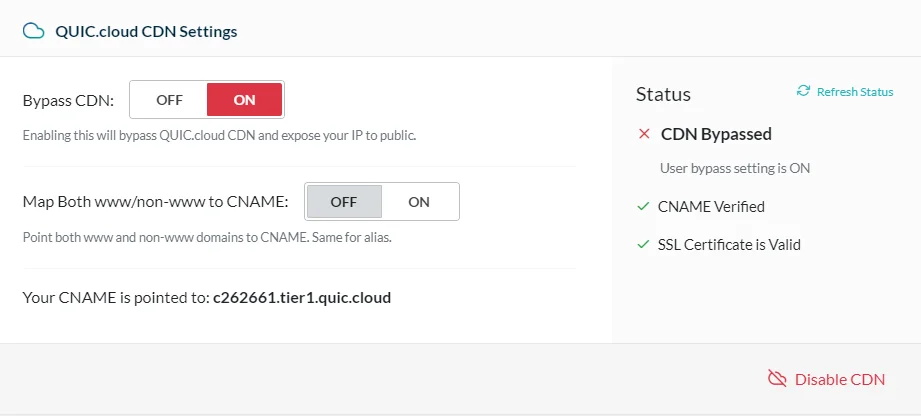
Task: Click the cloud icon beside QUIC.cloud CDN Settings
Action: pos(33,31)
